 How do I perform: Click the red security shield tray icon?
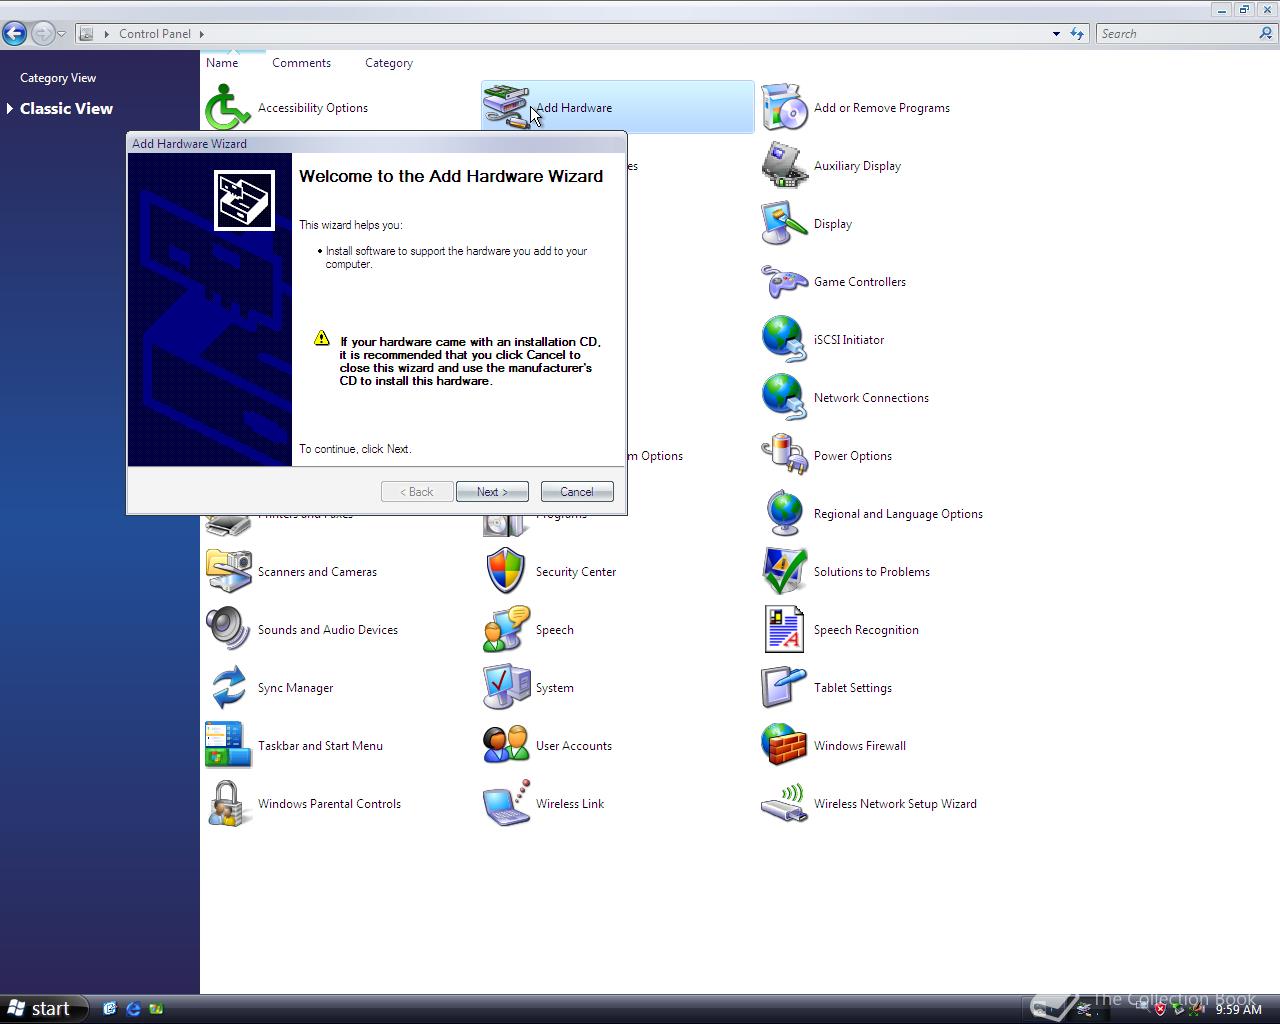click(x=1160, y=1009)
